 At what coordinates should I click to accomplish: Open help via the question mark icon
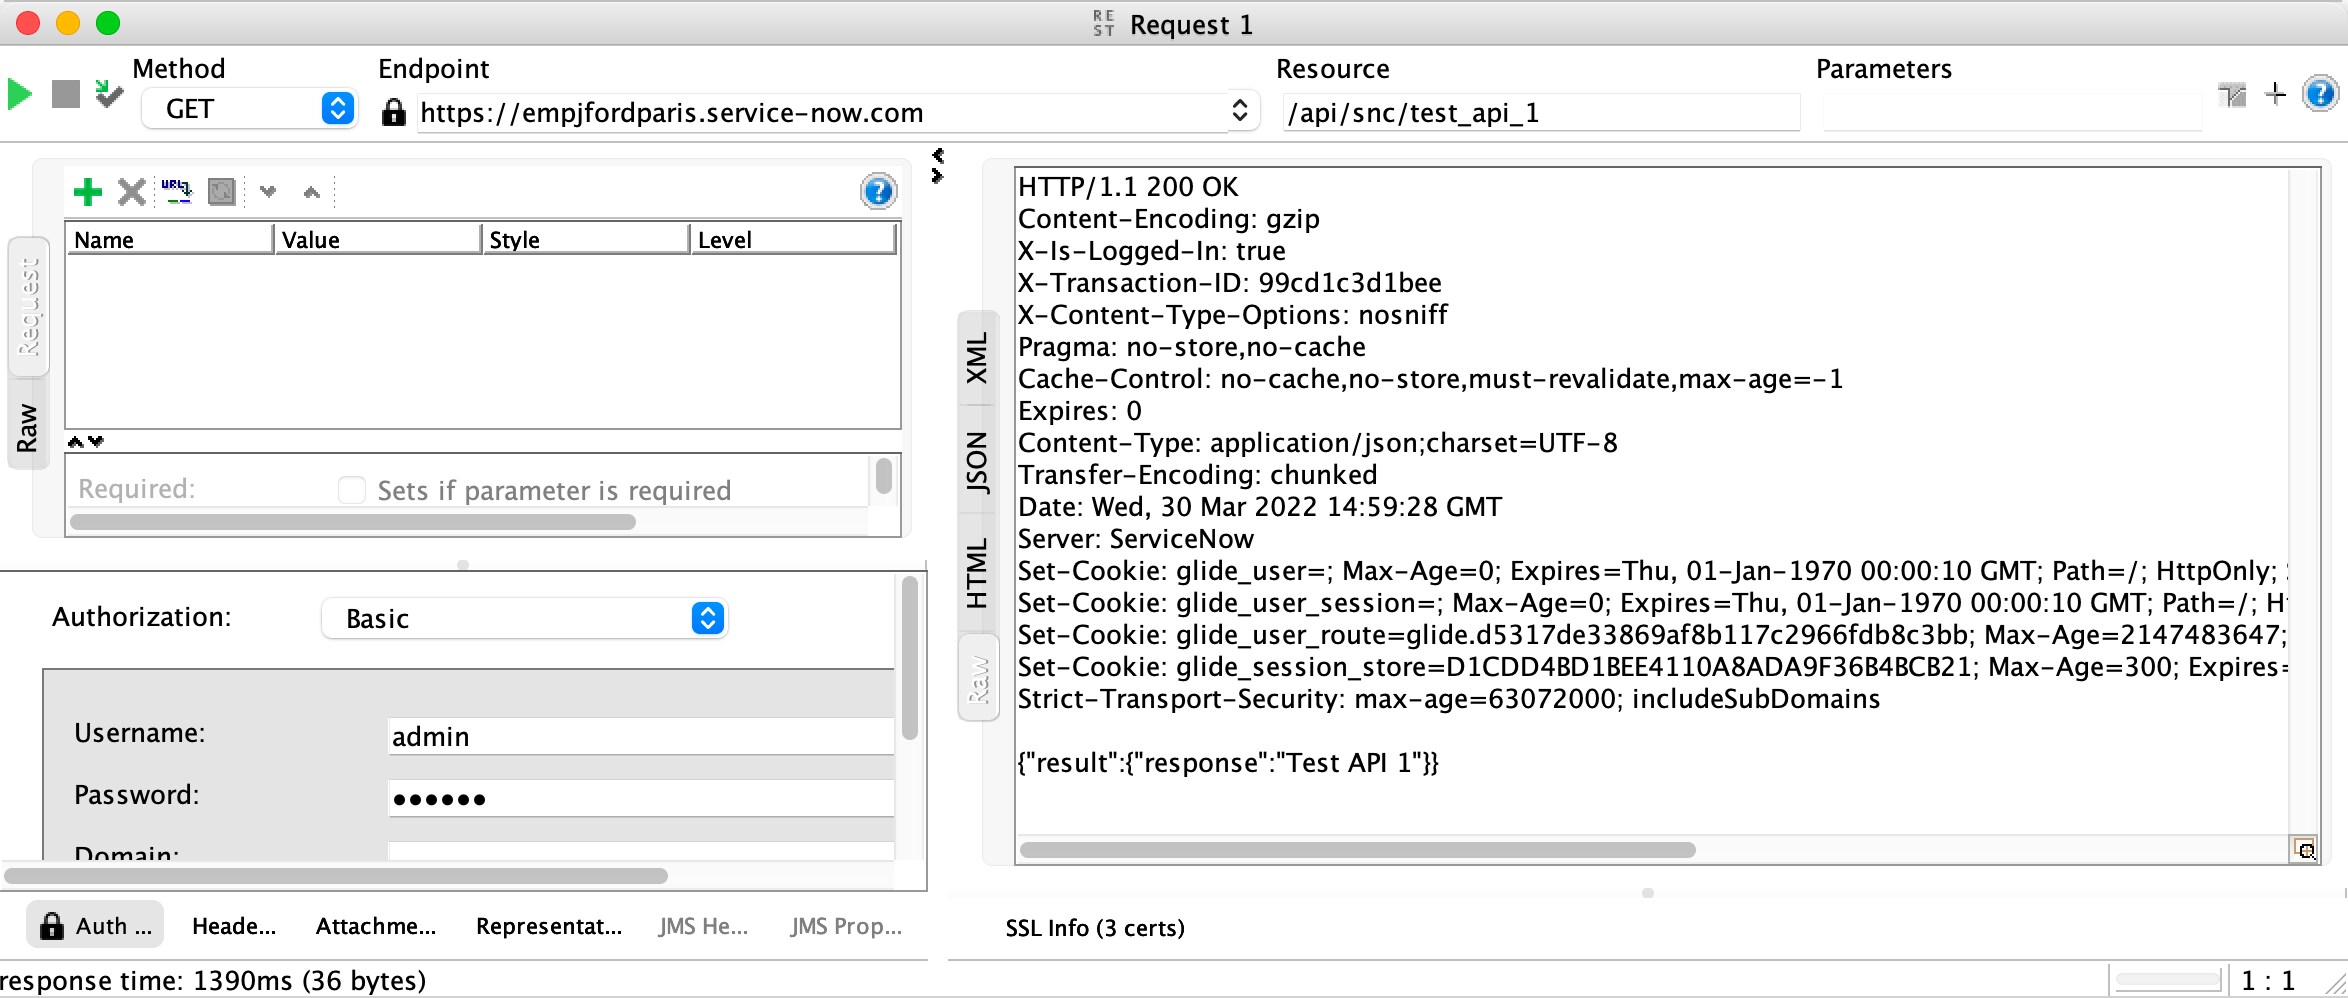(878, 191)
